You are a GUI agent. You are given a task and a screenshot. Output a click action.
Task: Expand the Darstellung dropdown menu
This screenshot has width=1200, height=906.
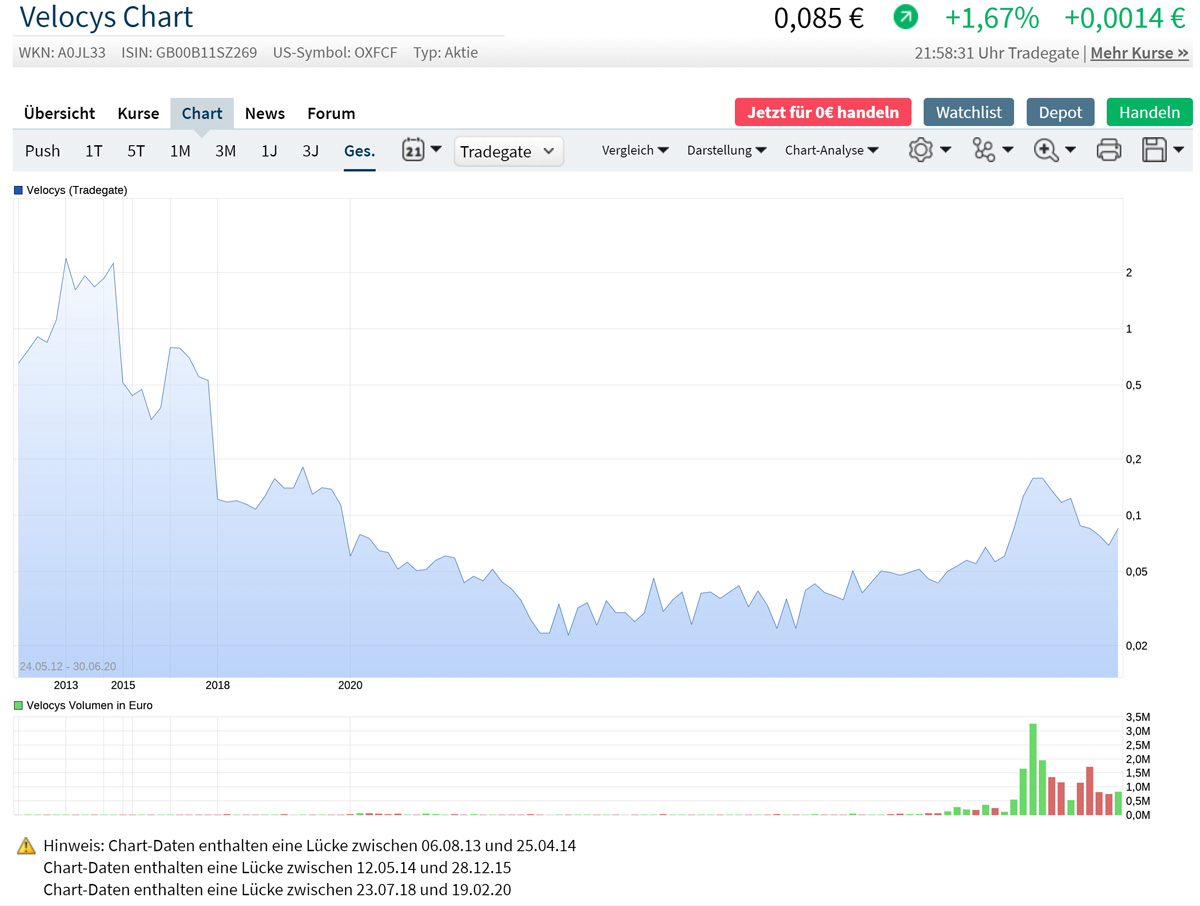pos(727,150)
